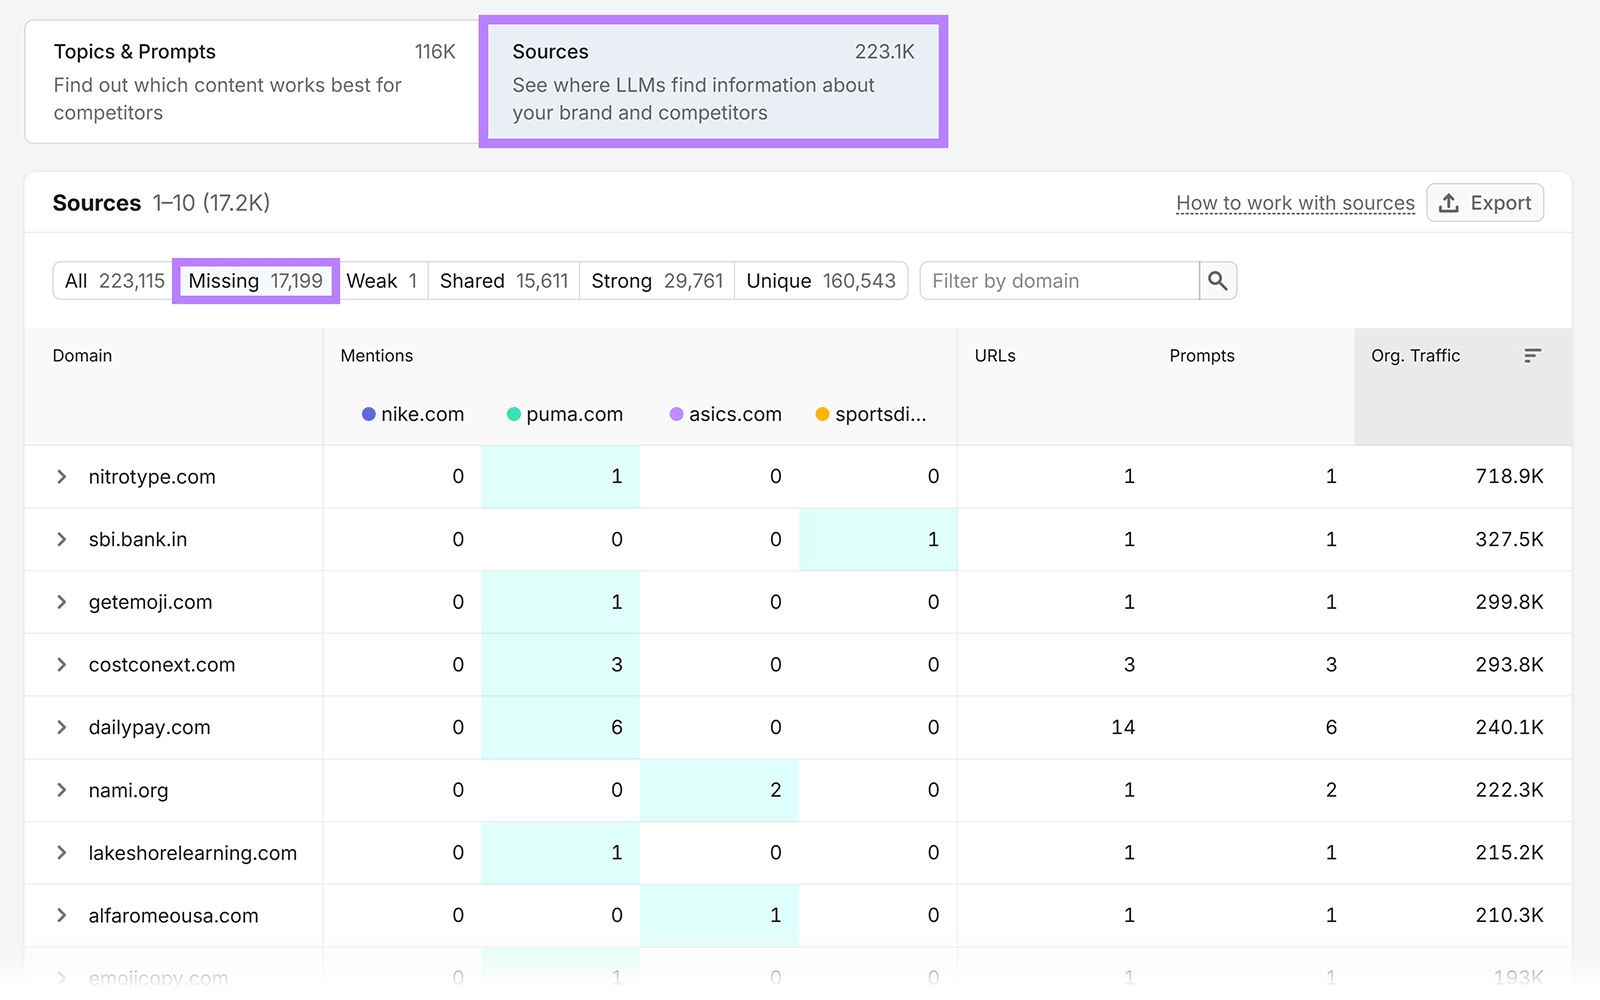Click the nami.org domain name
The image size is (1600, 1000).
click(128, 790)
